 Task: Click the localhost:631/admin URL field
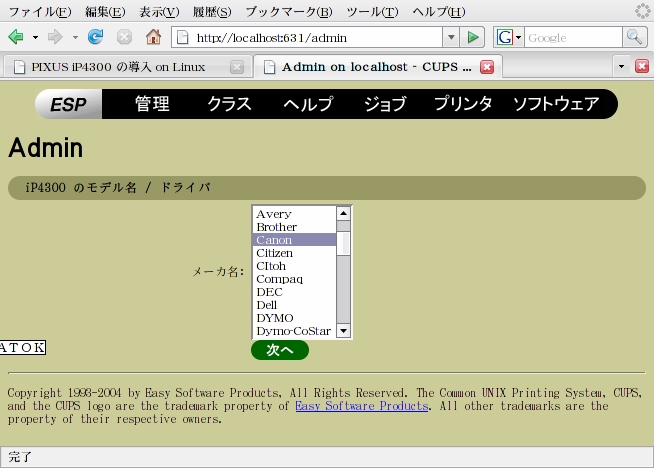point(317,38)
